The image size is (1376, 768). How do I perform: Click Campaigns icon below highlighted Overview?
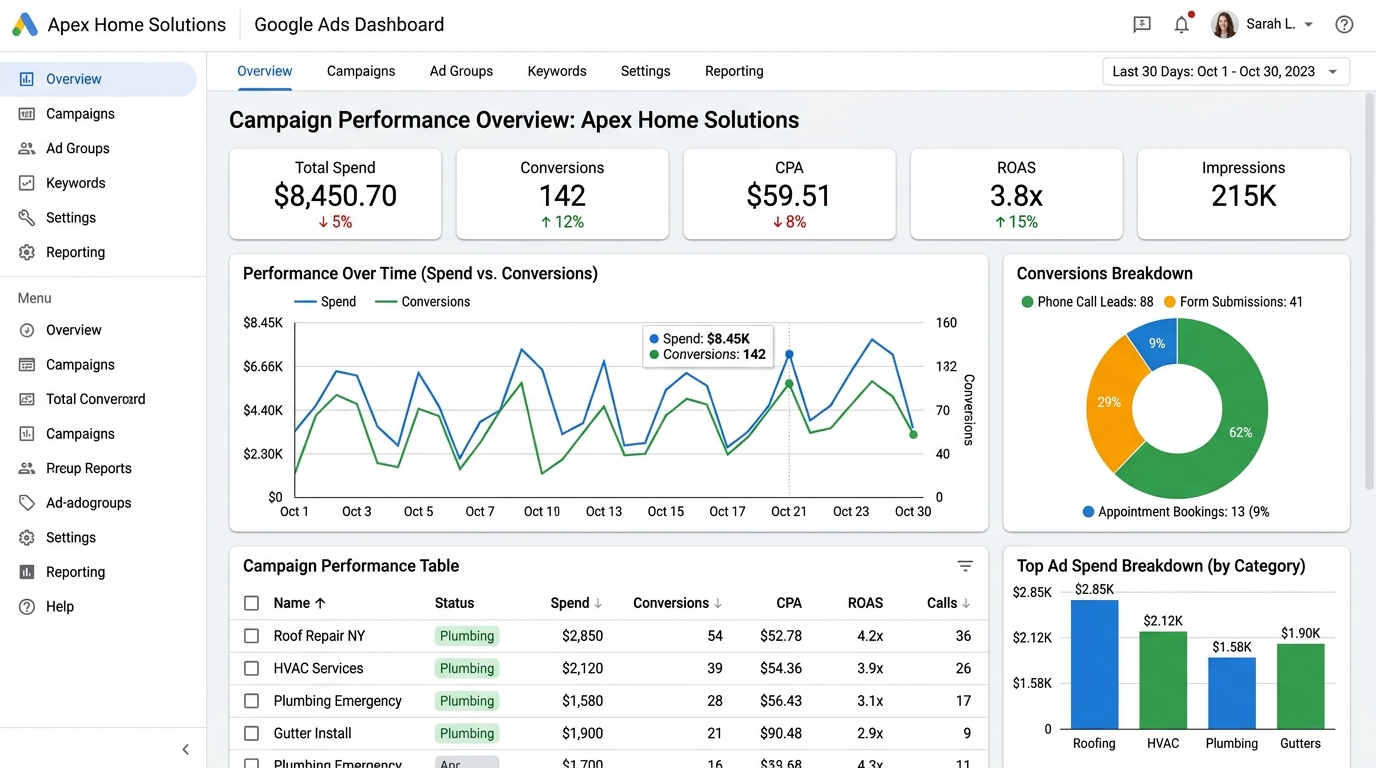tap(27, 114)
